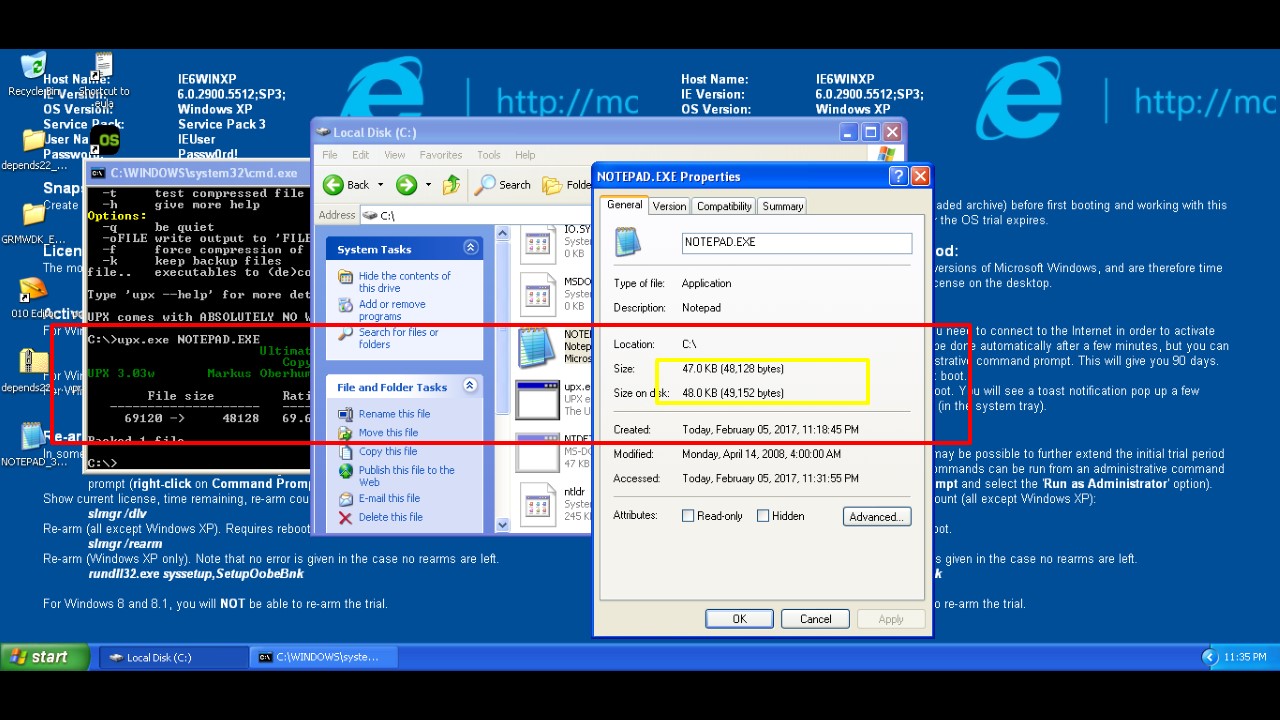Click the Advanced... attributes button

[876, 517]
